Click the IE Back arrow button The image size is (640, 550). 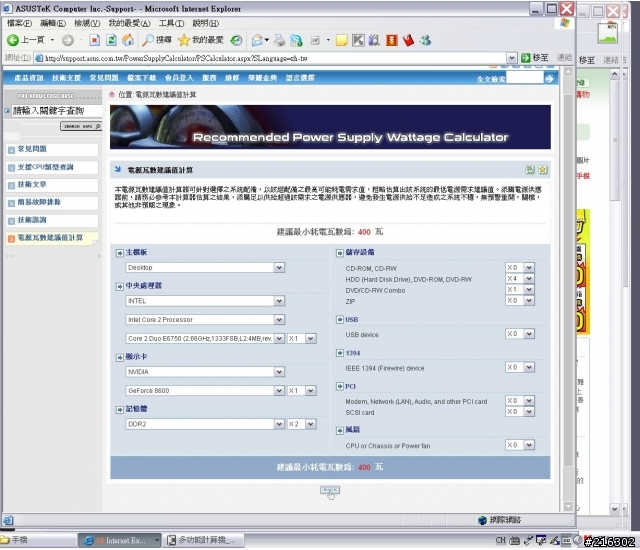click(x=13, y=40)
